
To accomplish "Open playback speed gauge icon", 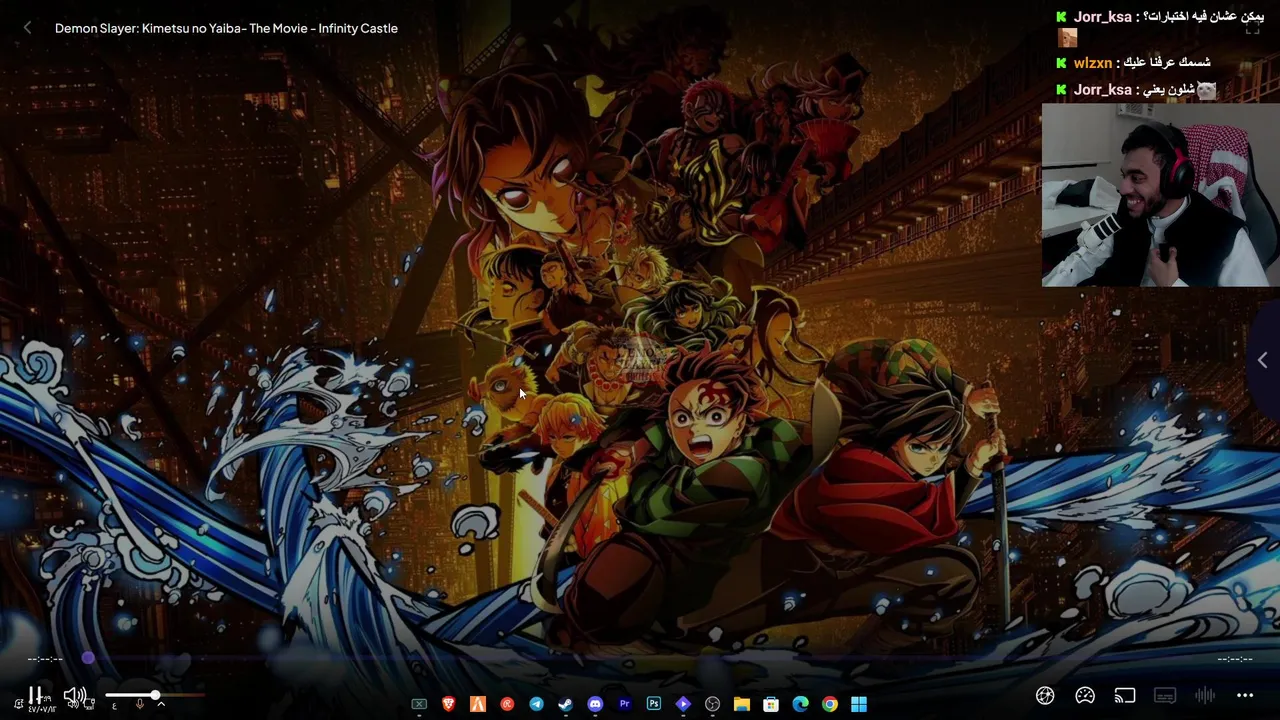I will [x=1085, y=695].
